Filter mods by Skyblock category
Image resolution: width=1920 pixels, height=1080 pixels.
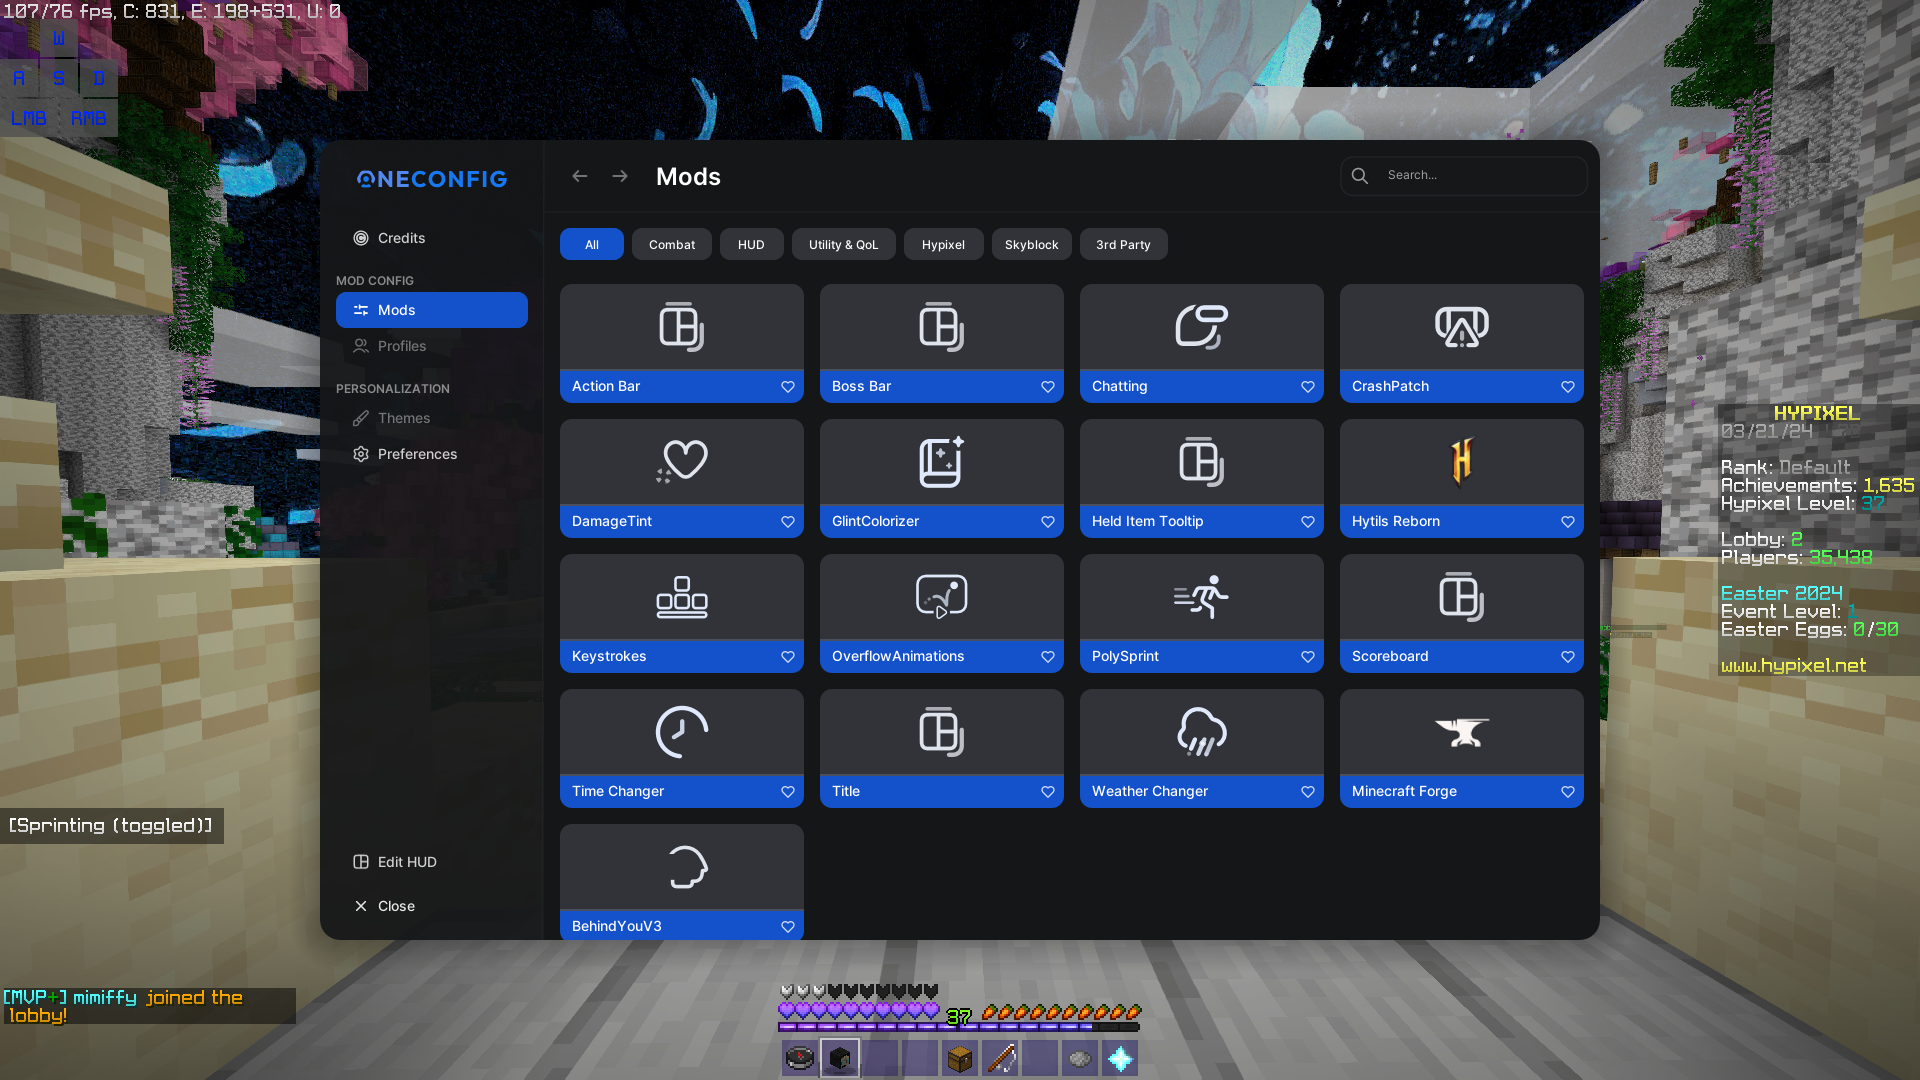pos(1032,244)
